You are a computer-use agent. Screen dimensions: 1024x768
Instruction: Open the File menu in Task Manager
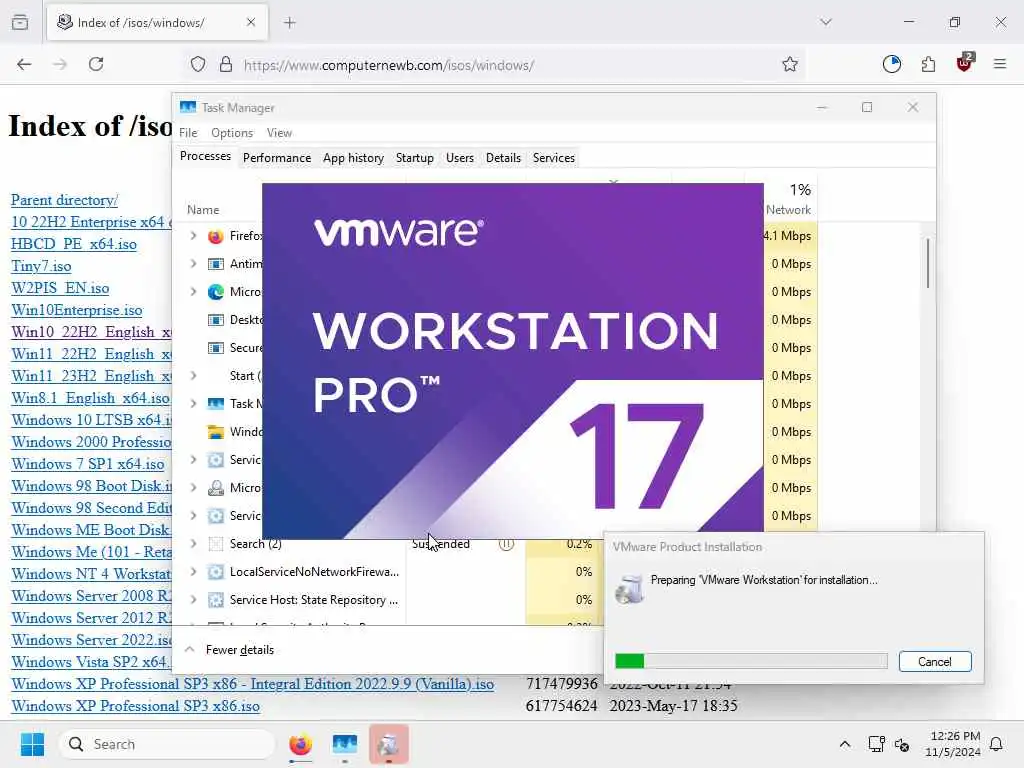coord(188,133)
